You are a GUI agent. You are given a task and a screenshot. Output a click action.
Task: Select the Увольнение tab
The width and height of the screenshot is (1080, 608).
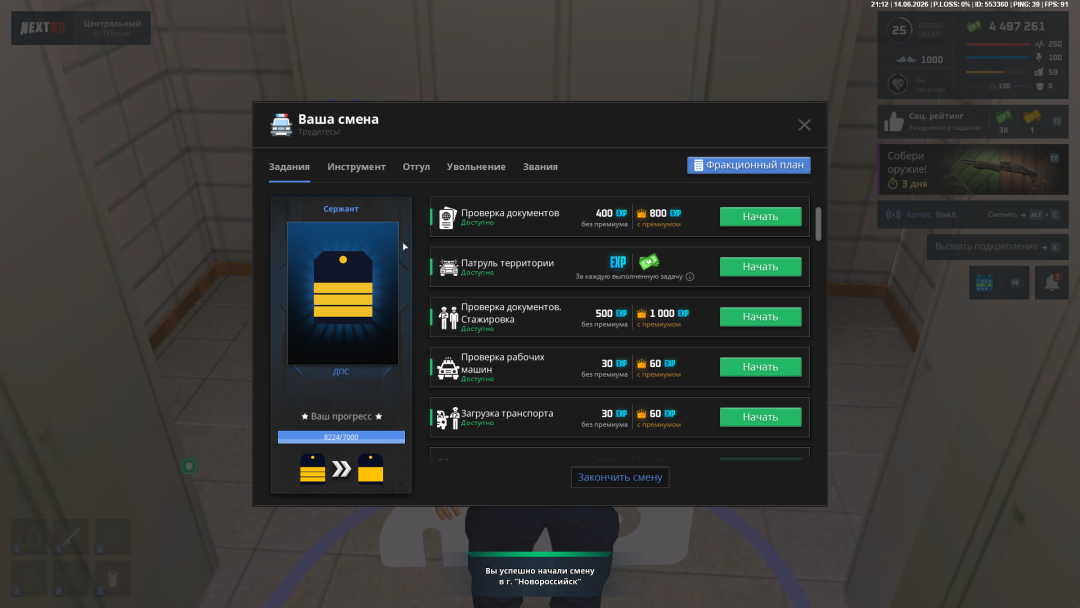tap(476, 167)
